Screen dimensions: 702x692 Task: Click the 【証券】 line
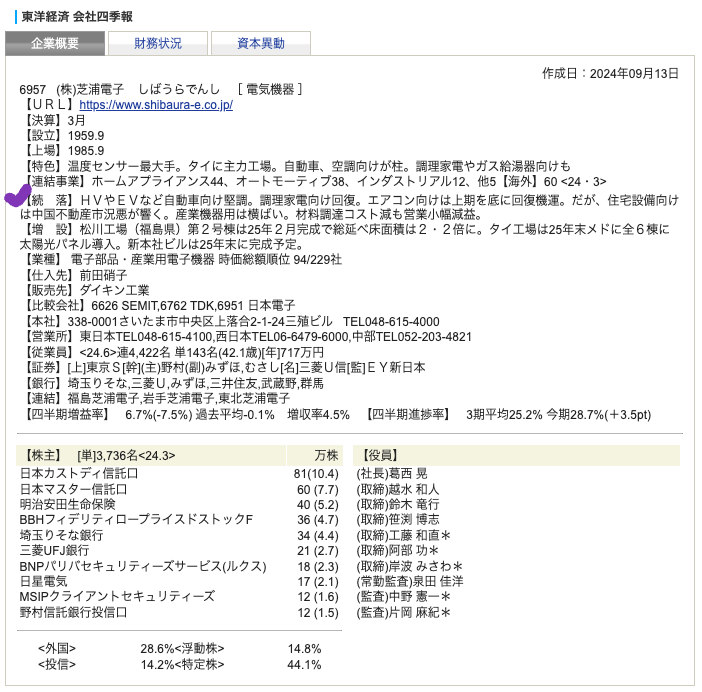tap(223, 368)
